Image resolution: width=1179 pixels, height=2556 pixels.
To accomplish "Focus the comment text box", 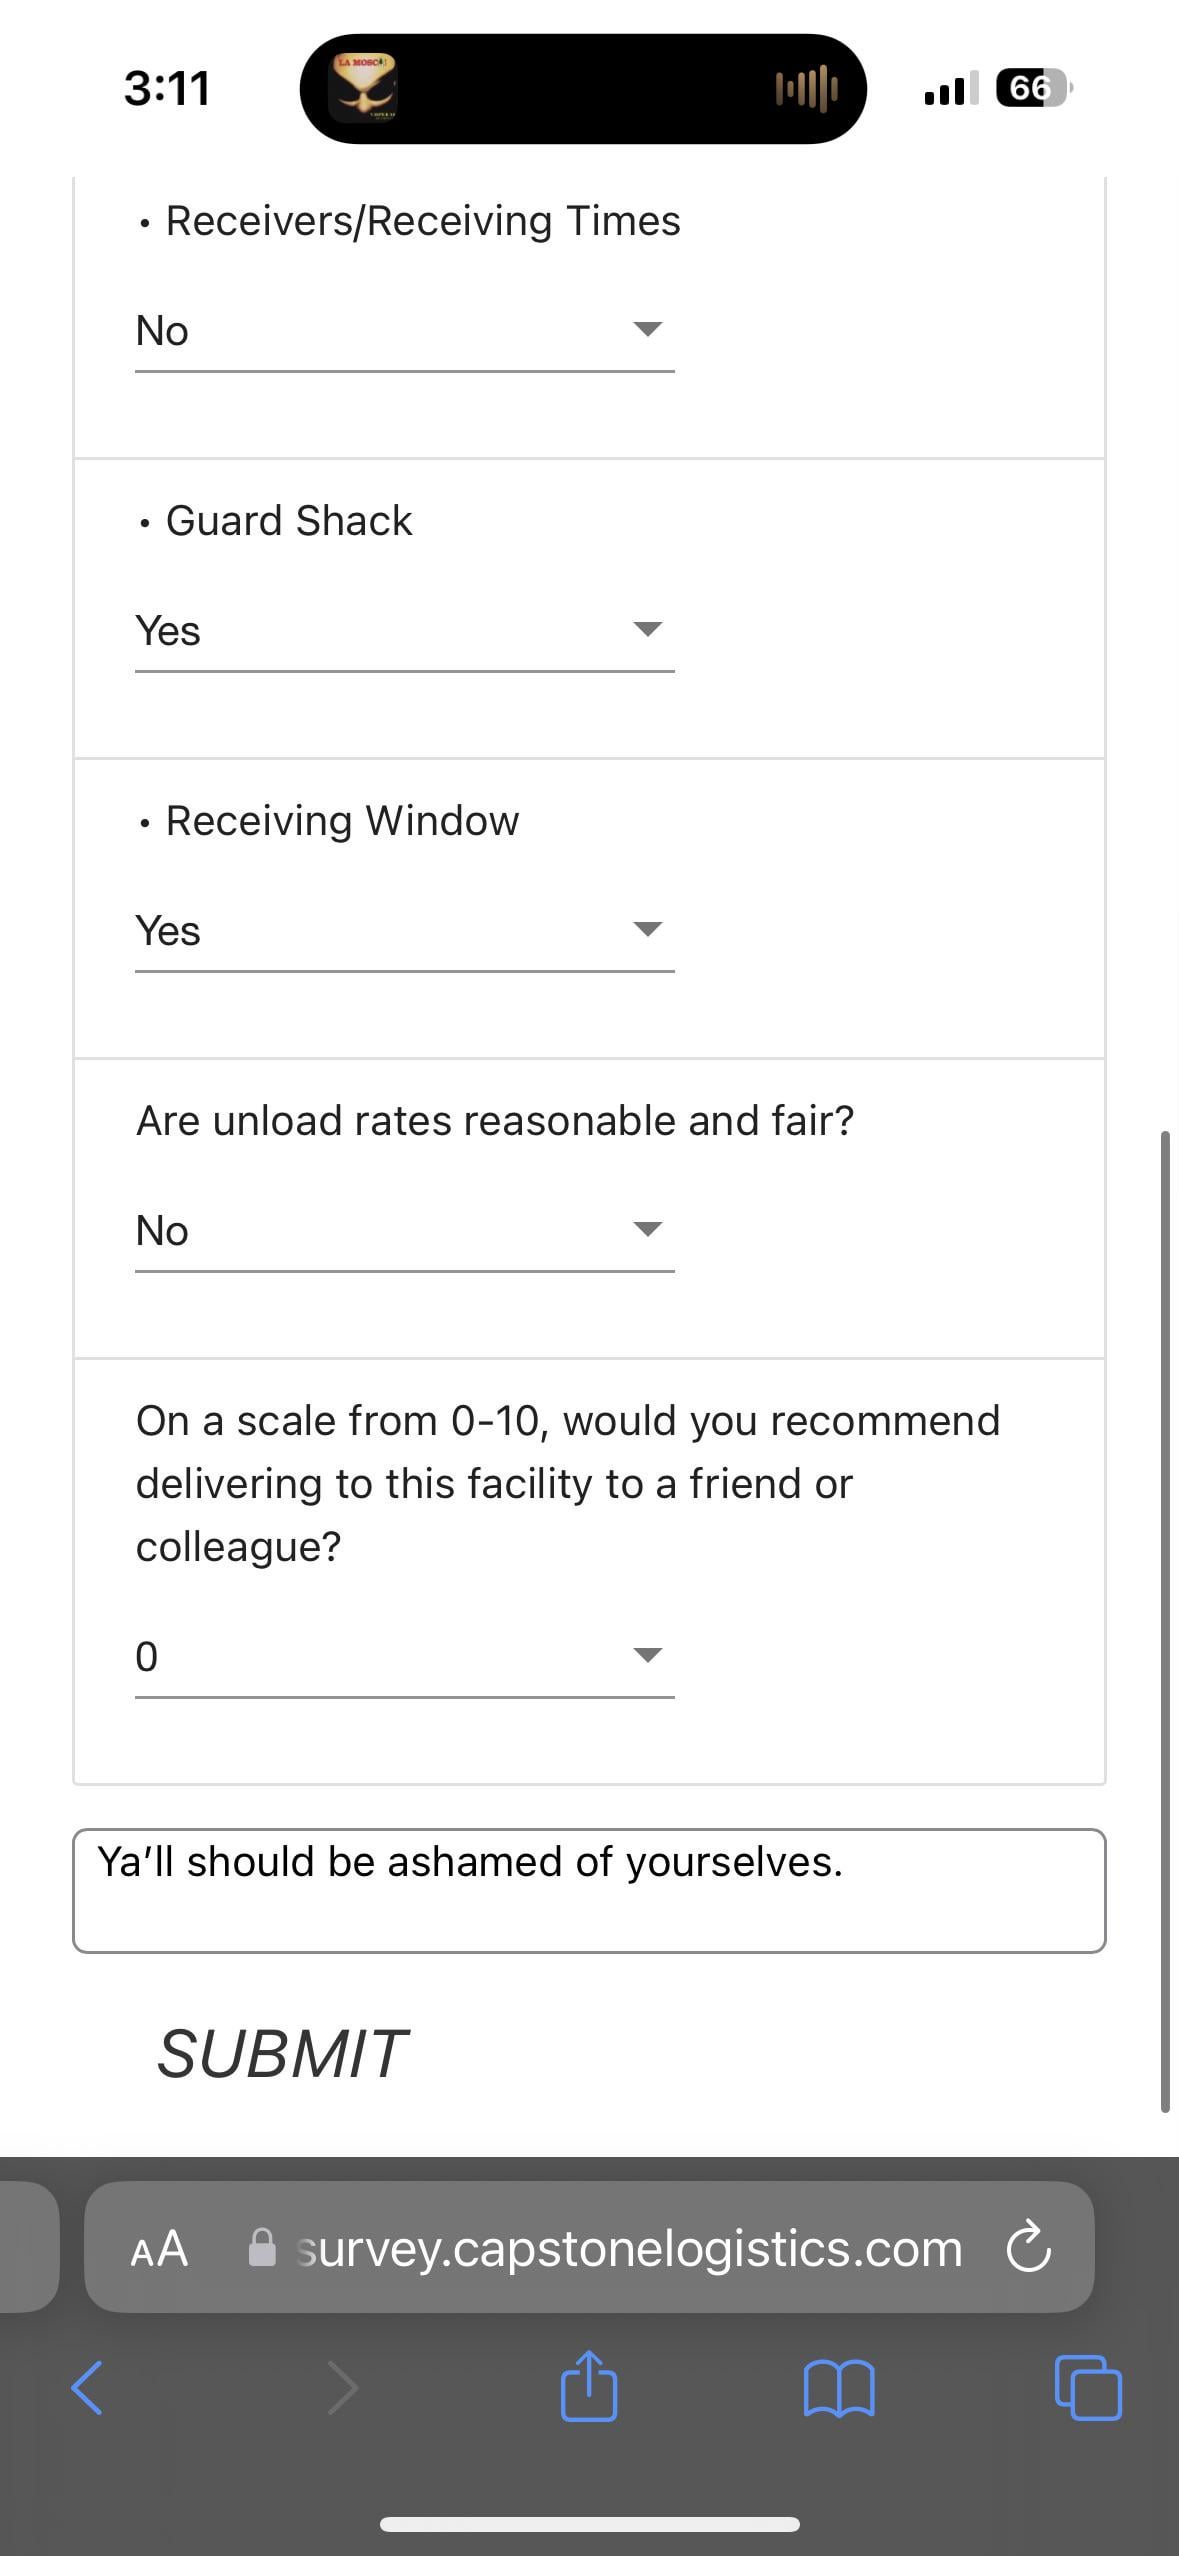I will tap(589, 1890).
